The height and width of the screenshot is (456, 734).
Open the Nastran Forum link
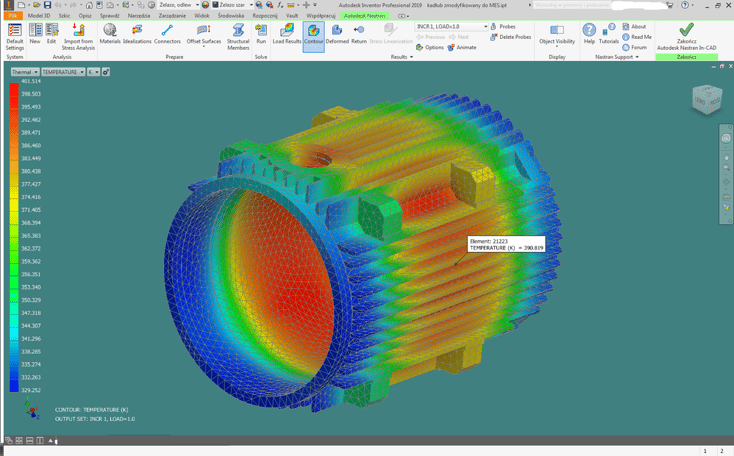[635, 47]
